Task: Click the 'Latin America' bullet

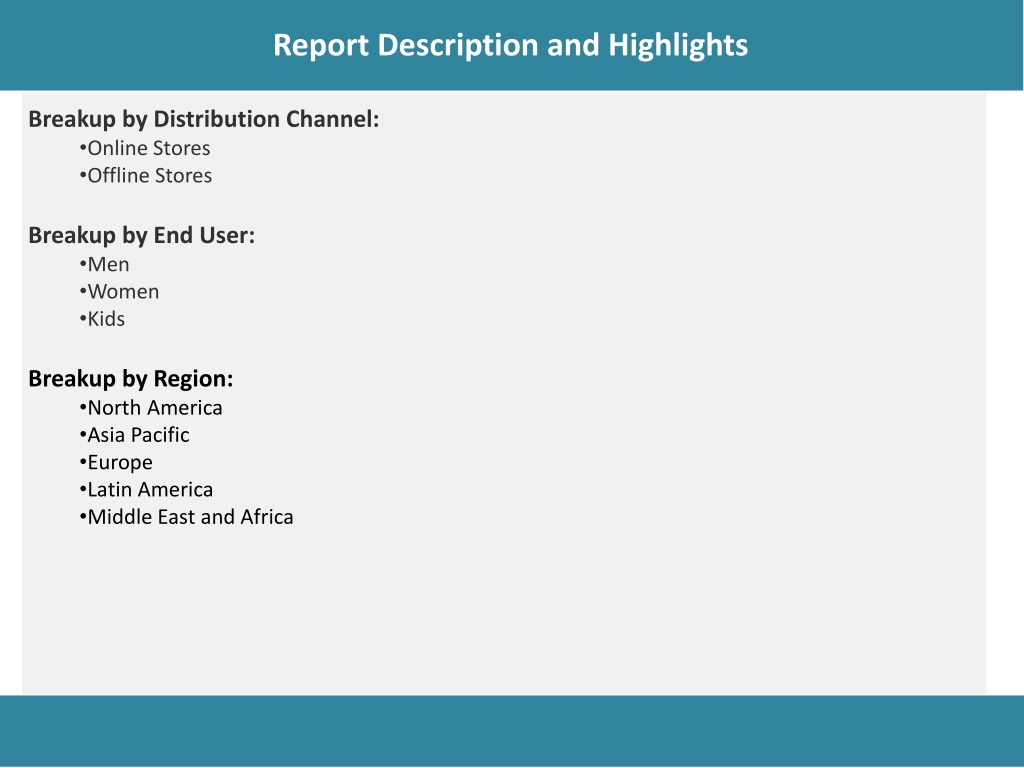Action: [146, 490]
